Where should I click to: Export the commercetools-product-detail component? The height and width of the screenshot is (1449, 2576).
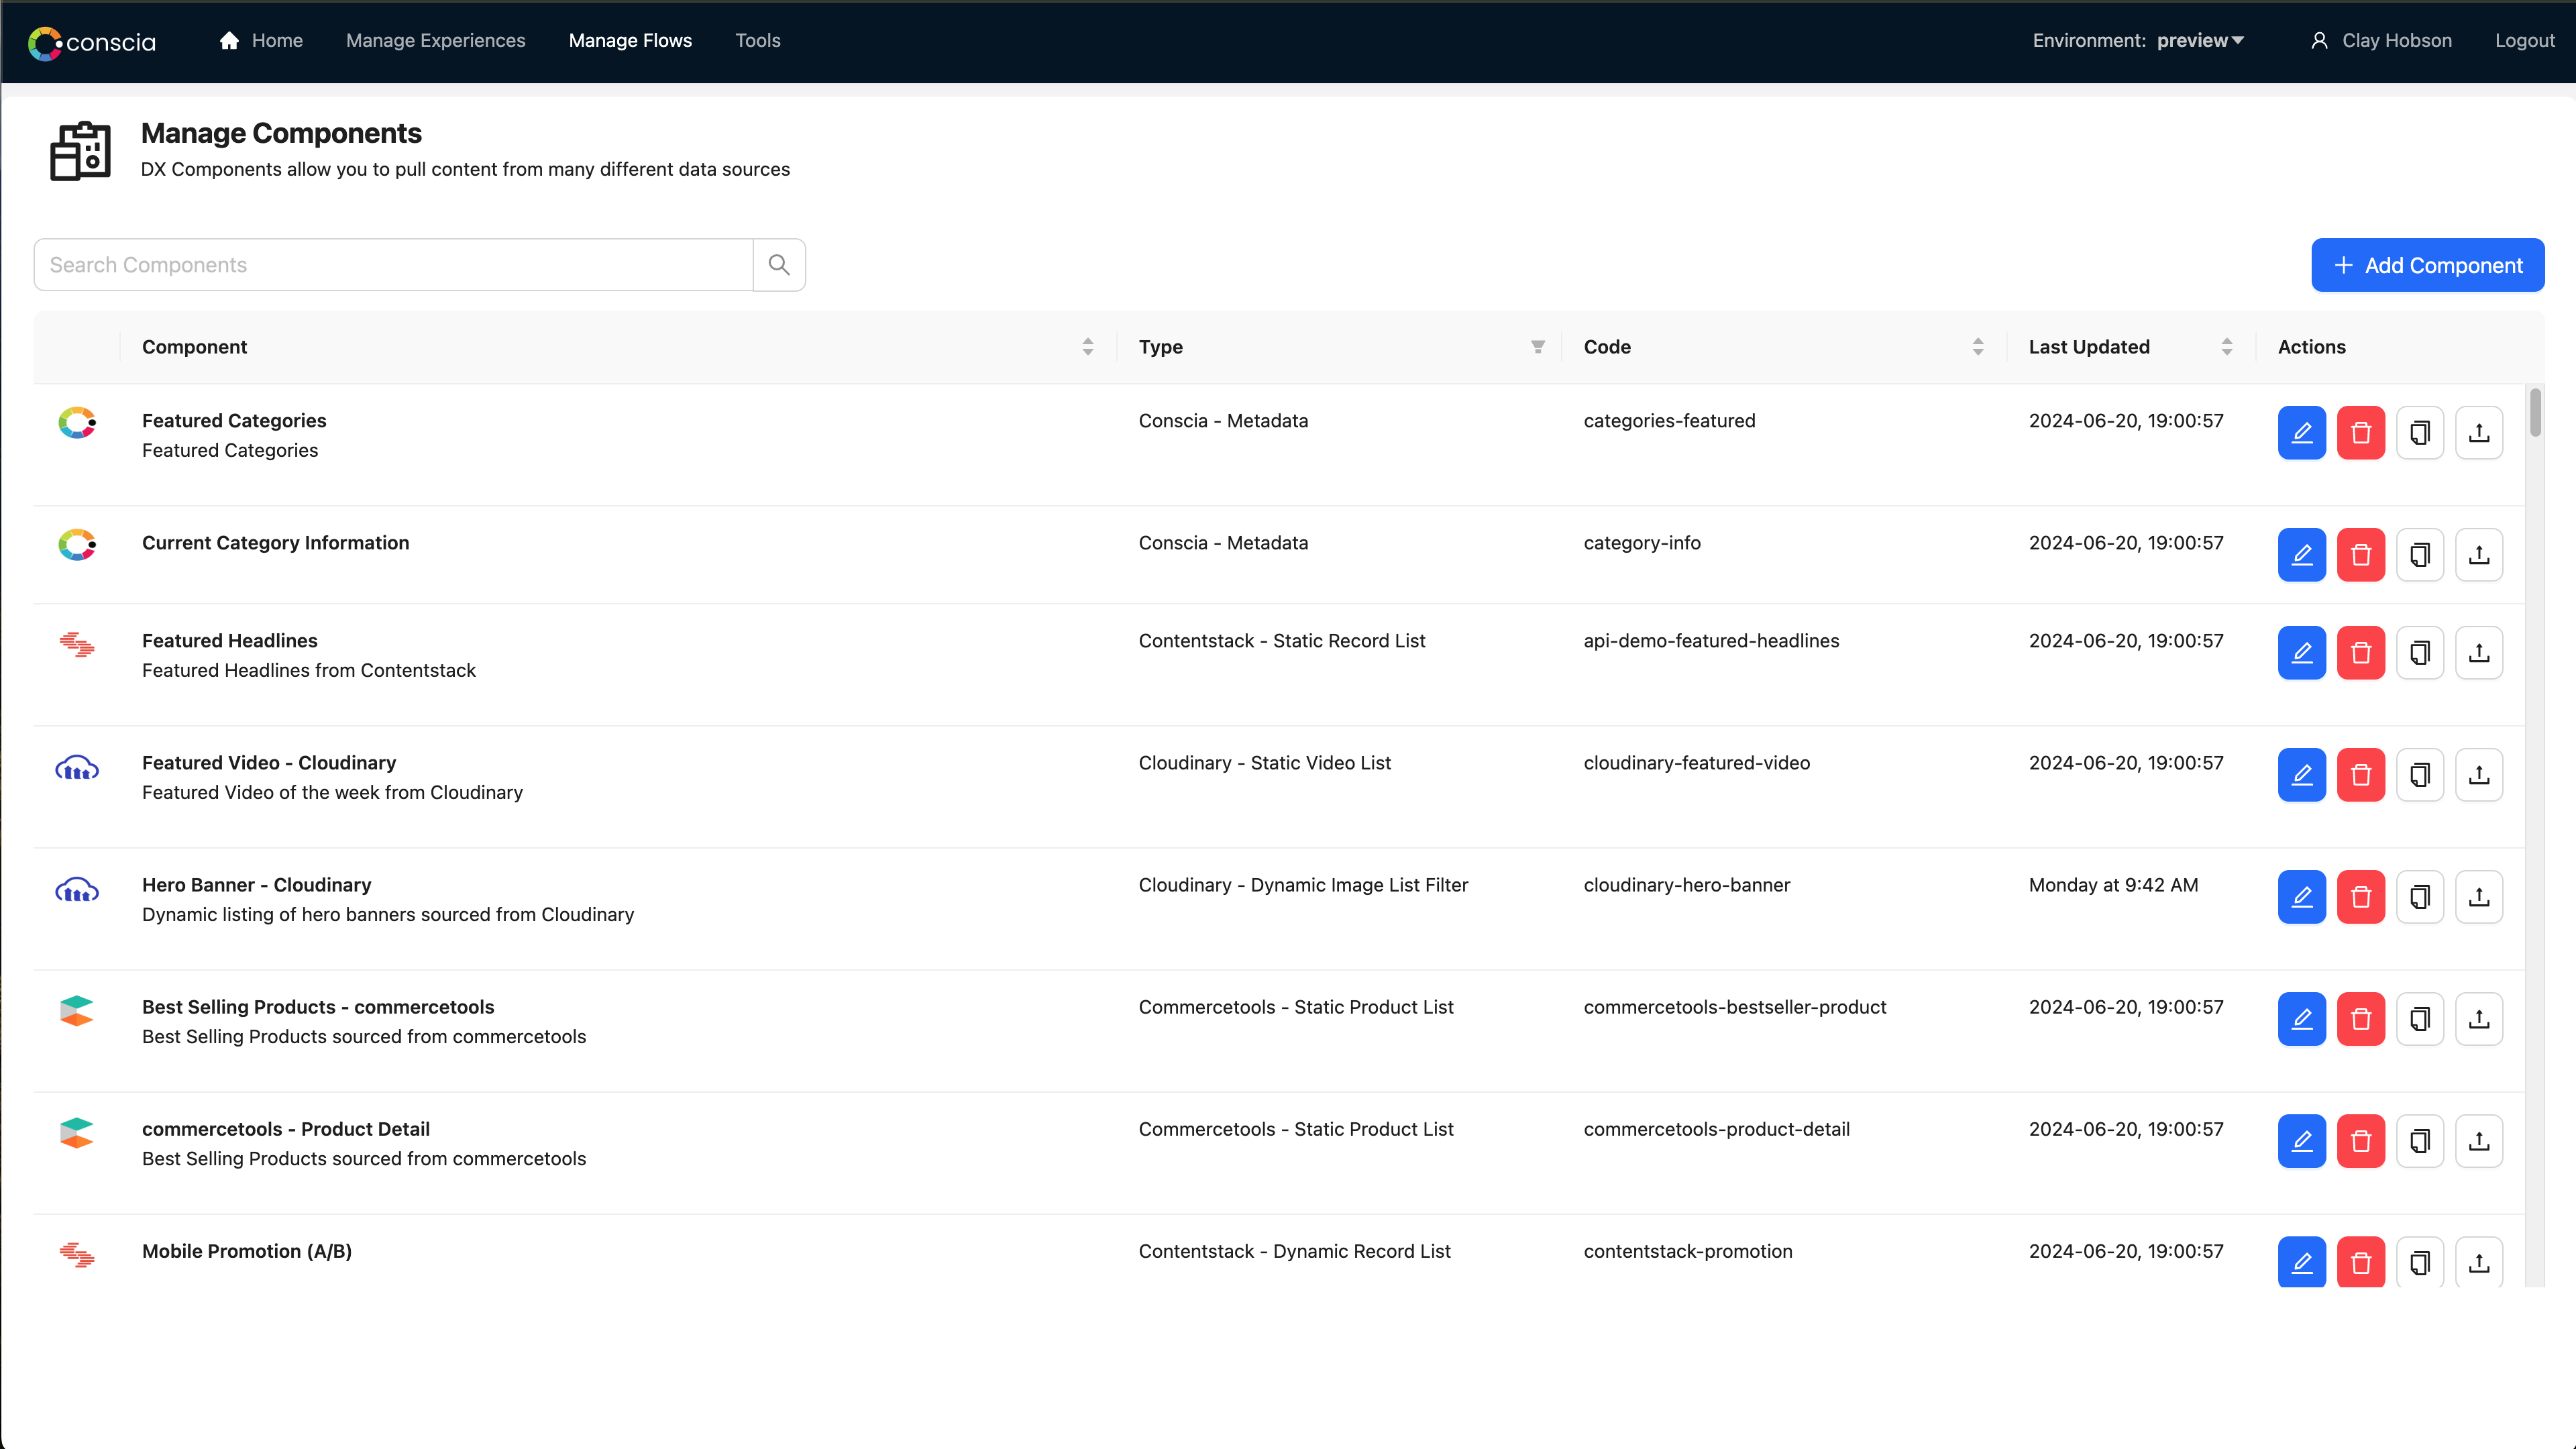[x=2478, y=1141]
